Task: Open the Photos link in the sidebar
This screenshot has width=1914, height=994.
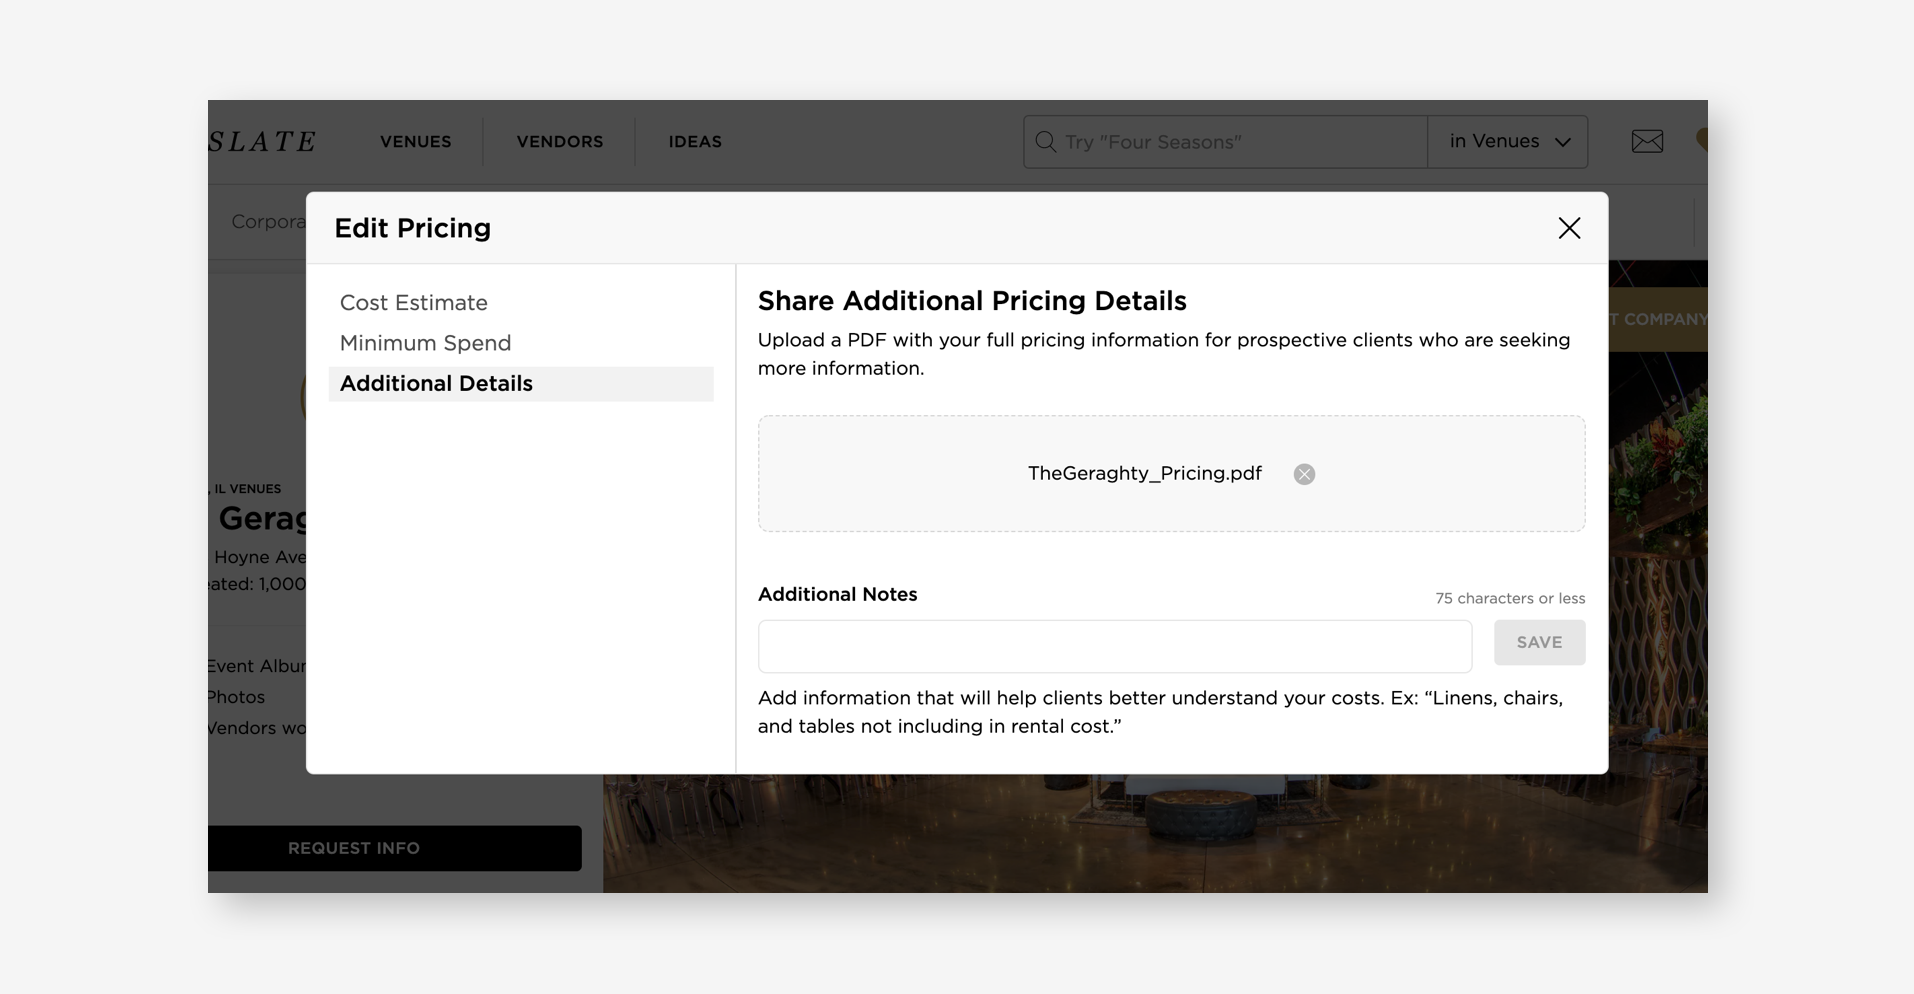Action: tap(237, 697)
